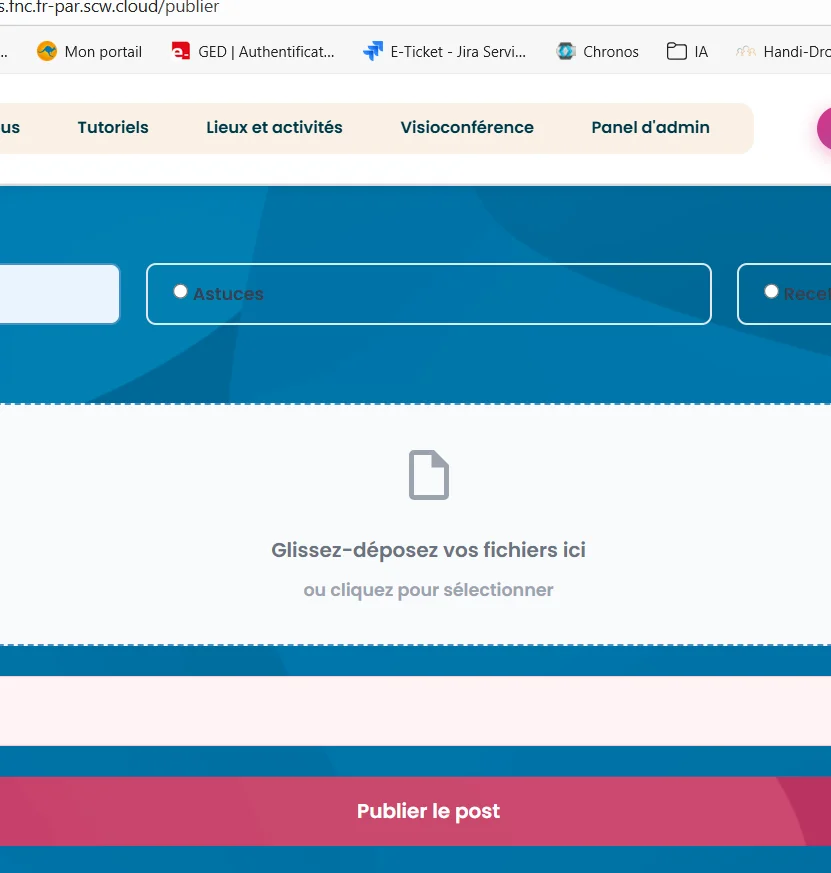The image size is (831, 873).
Task: Click the pale pink input field
Action: pyautogui.click(x=415, y=711)
